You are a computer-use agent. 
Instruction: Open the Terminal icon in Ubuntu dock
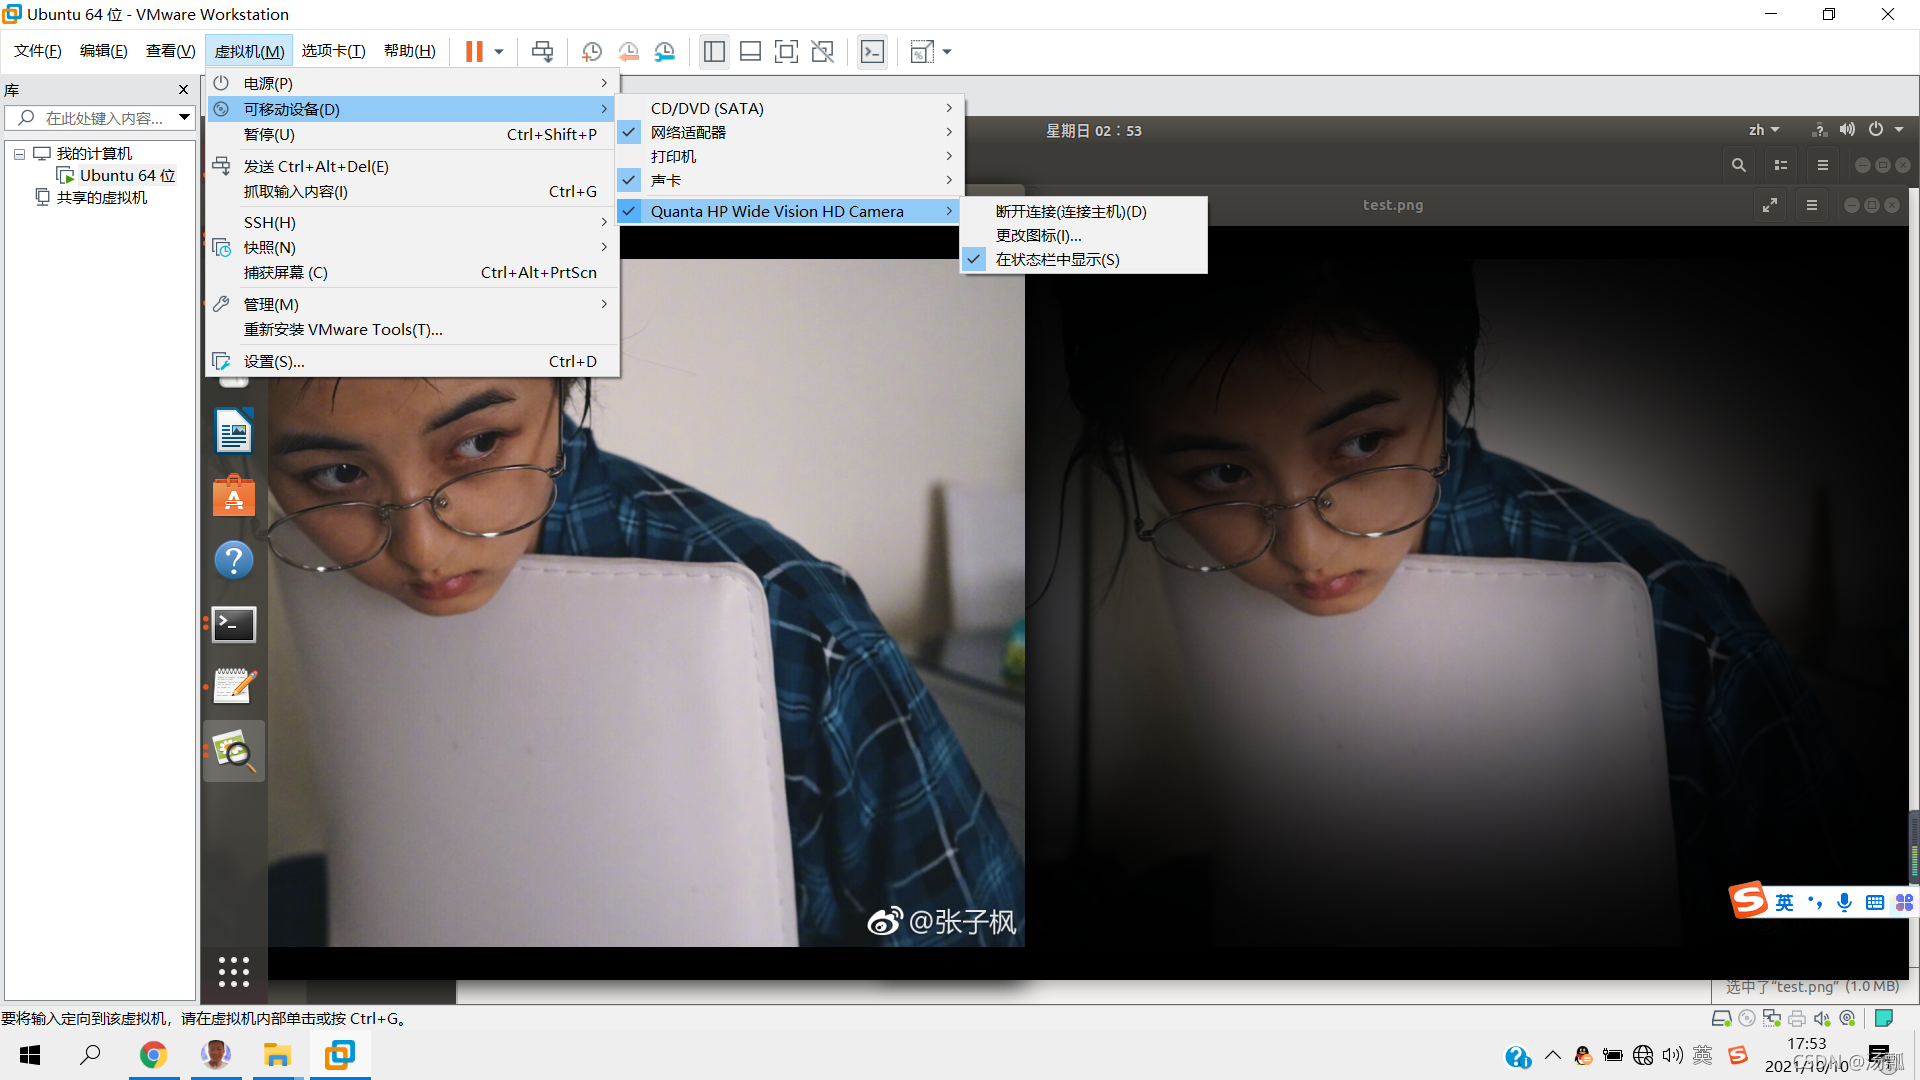point(234,624)
